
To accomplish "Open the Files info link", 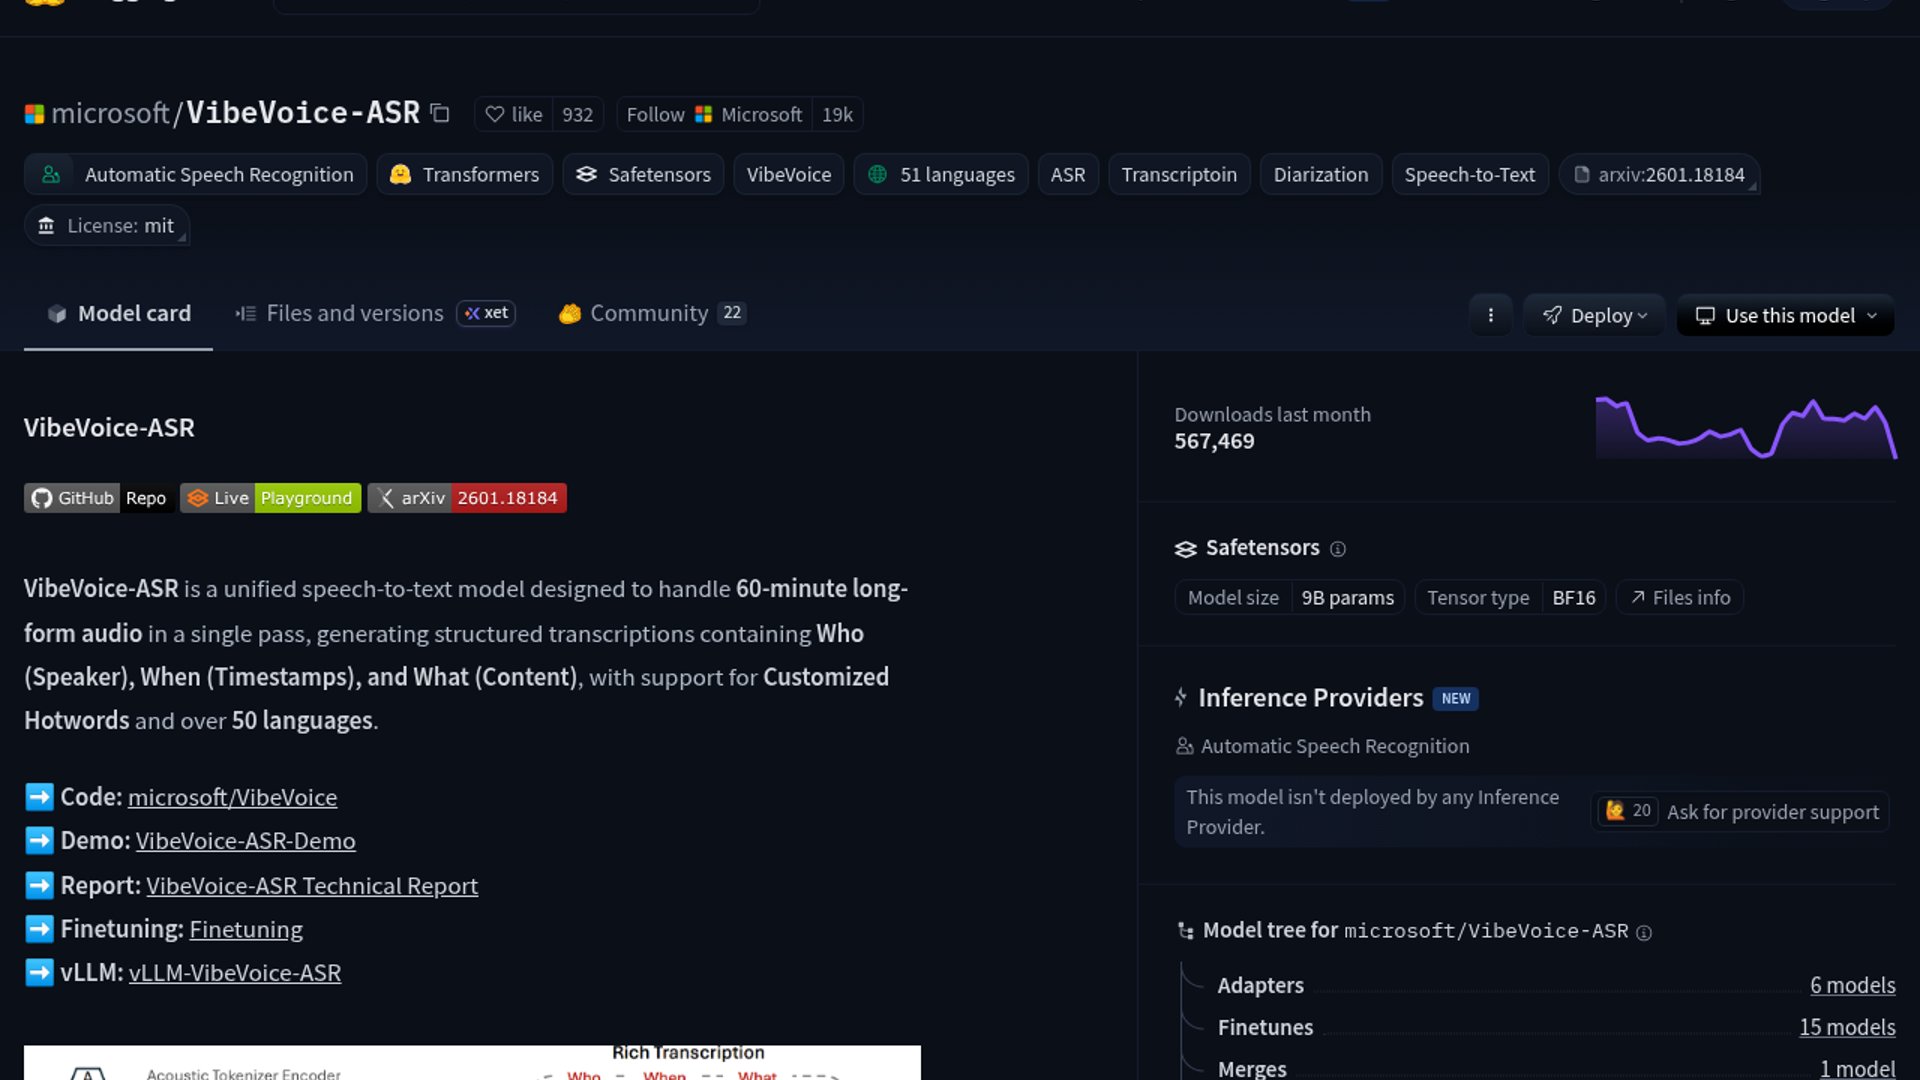I will [x=1680, y=598].
